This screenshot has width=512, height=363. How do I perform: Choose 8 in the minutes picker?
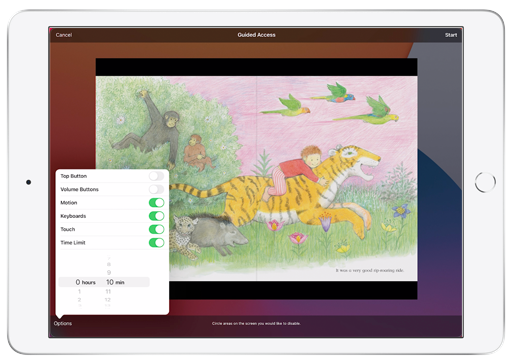coord(109,264)
